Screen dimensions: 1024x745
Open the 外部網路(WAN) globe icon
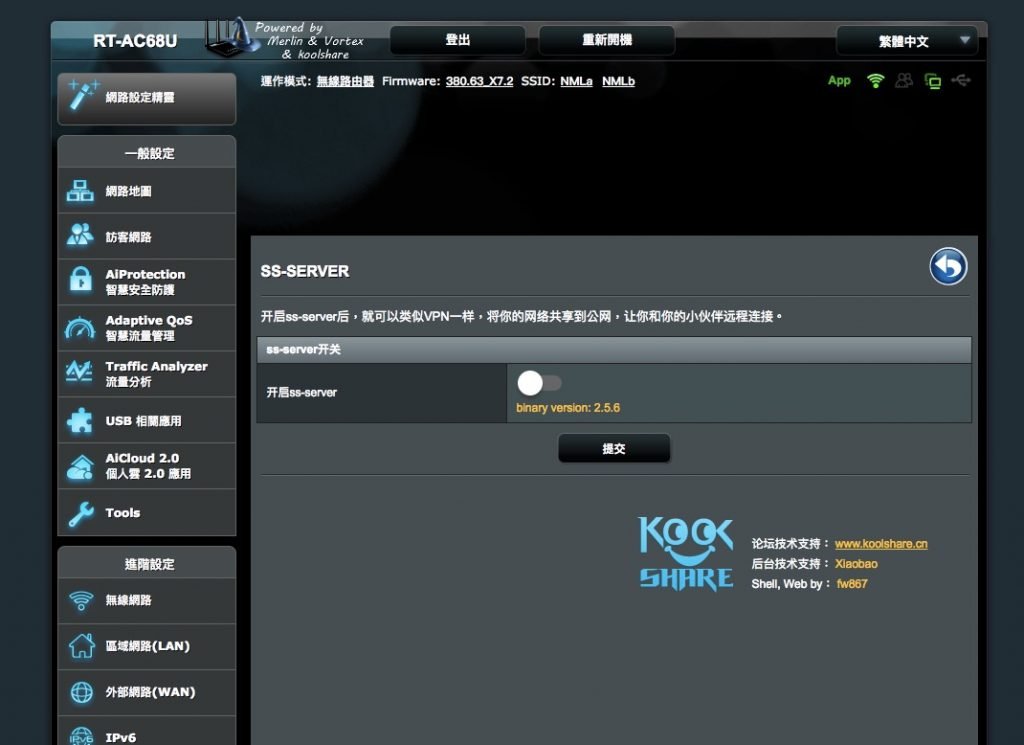[82, 692]
